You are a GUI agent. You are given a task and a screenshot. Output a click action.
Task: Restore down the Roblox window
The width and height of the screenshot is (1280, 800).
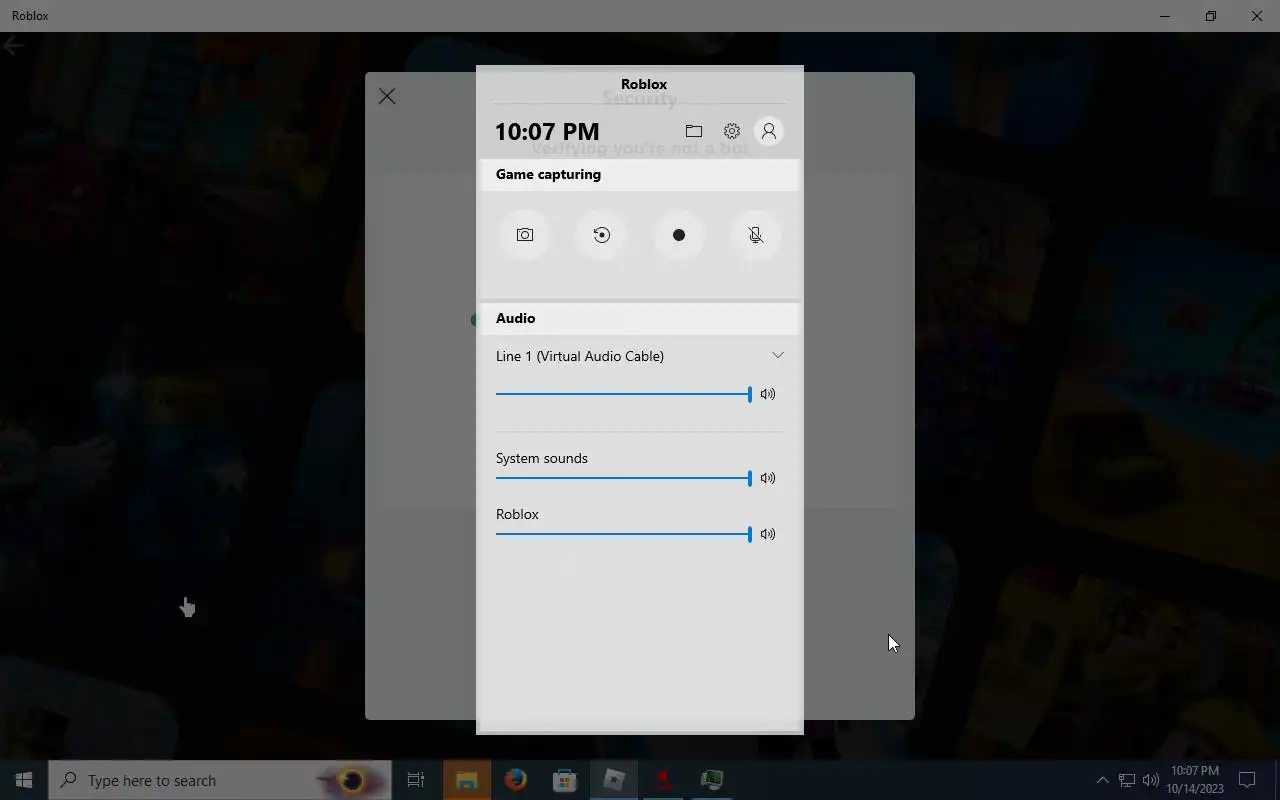click(1211, 16)
